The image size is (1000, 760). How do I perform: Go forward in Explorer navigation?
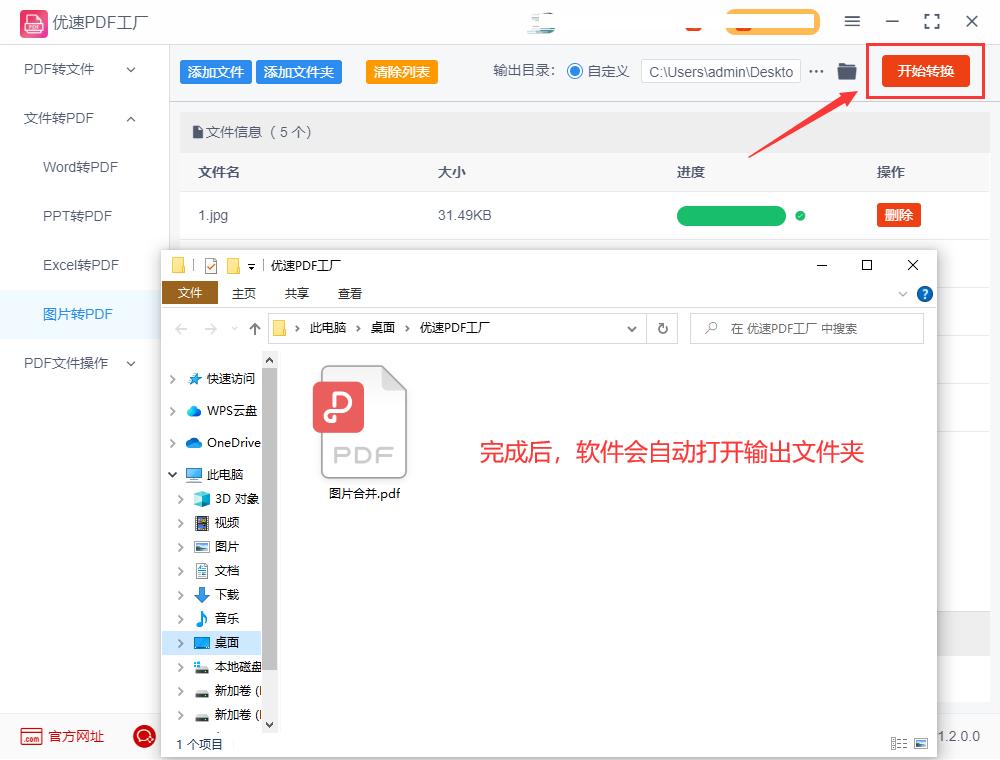pyautogui.click(x=210, y=329)
